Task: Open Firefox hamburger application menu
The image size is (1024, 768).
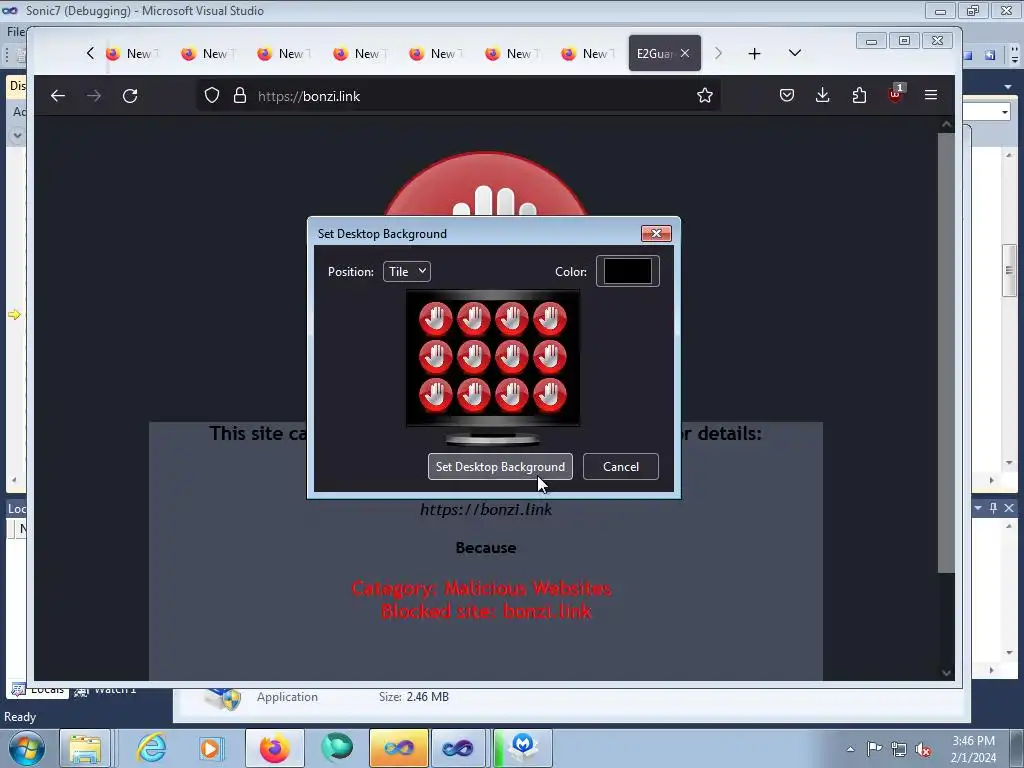Action: pos(931,95)
